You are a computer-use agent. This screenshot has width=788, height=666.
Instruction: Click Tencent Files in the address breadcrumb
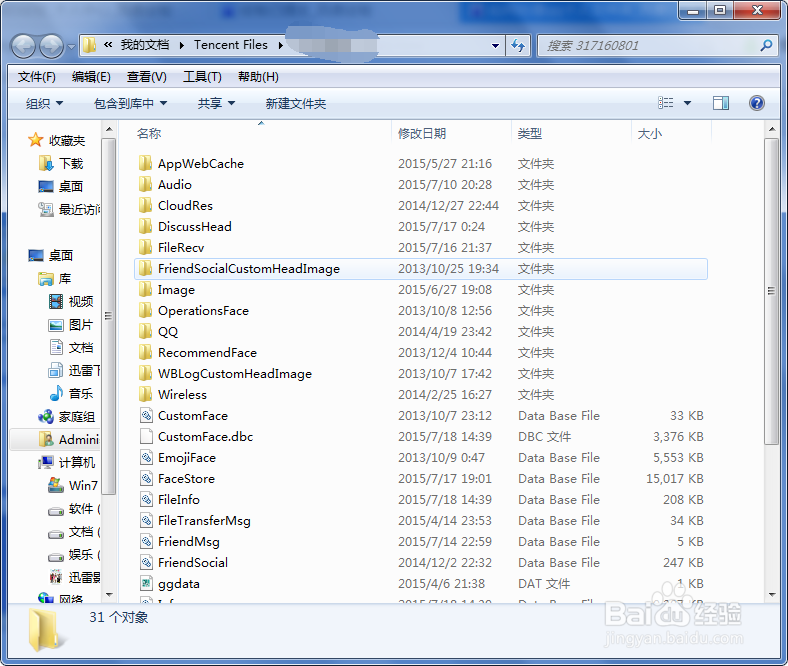pyautogui.click(x=231, y=45)
